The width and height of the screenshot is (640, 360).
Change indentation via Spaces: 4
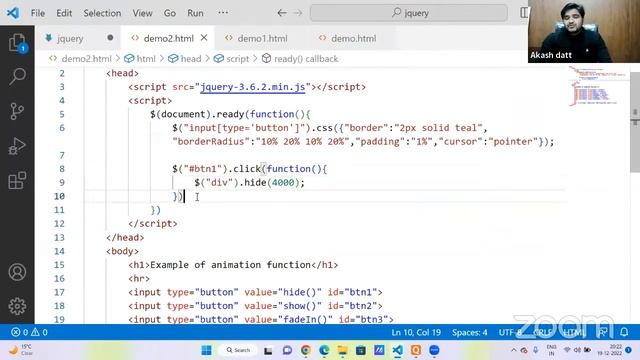(469, 332)
